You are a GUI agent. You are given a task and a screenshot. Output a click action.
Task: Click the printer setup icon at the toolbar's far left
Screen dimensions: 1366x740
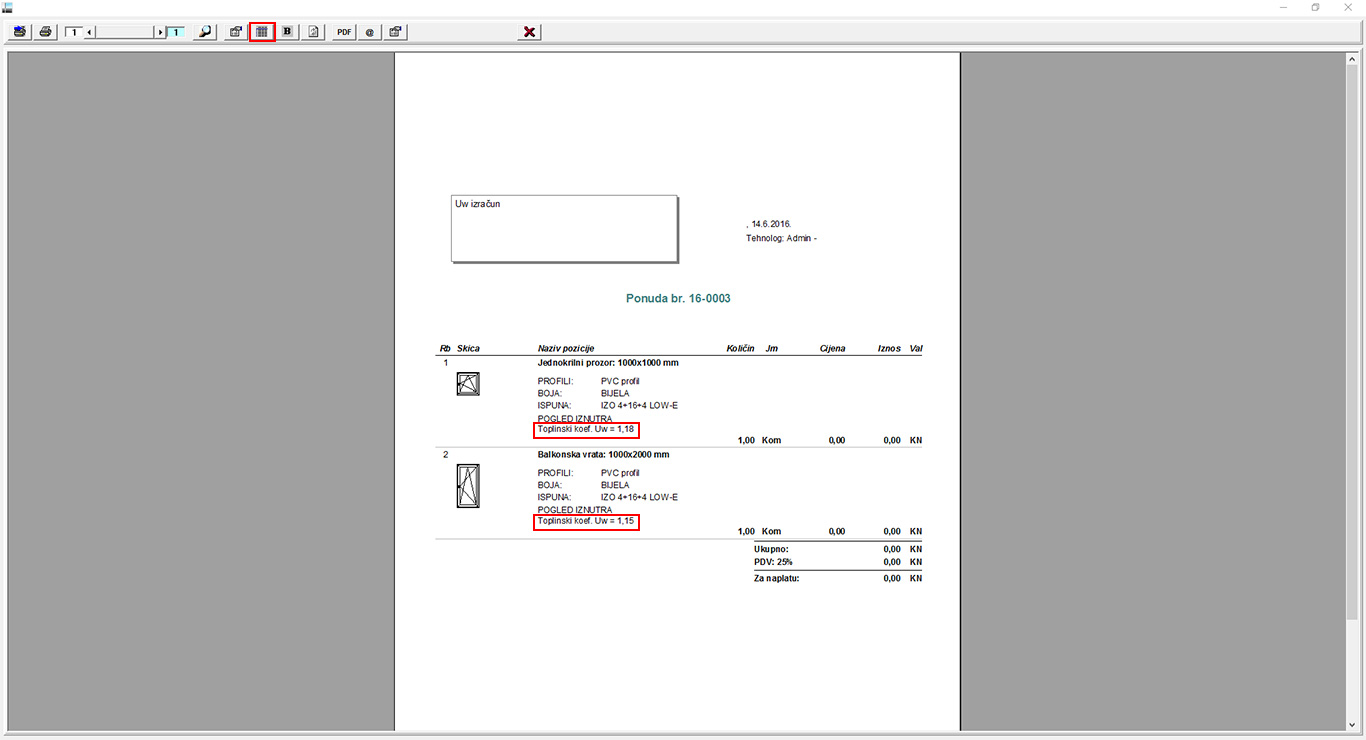(x=19, y=32)
